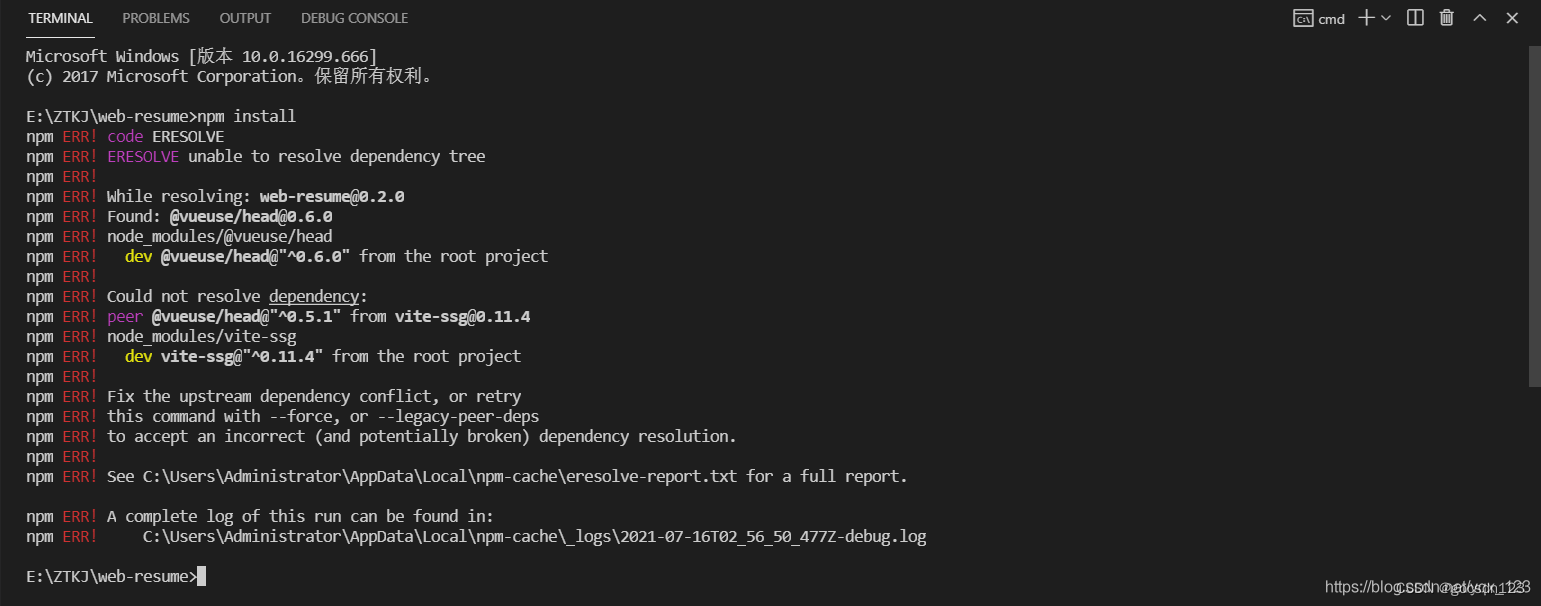Select the cmd terminal icon in the top bar

pos(1318,17)
